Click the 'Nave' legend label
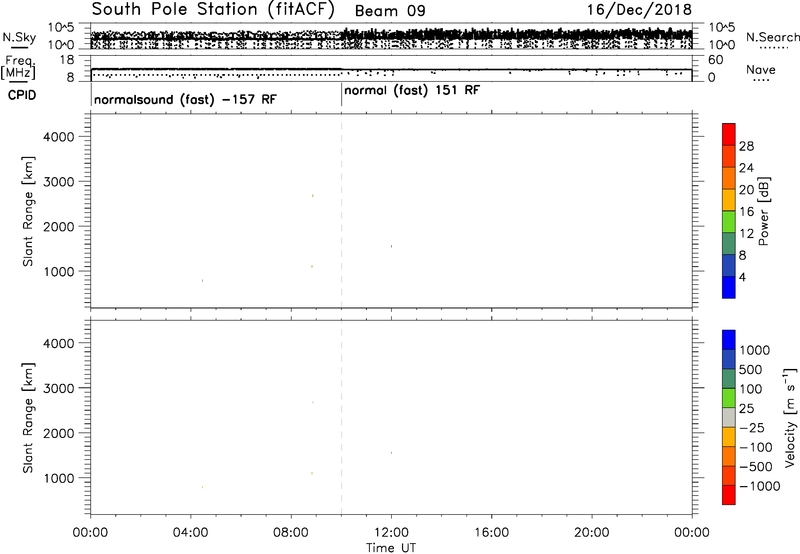Viewport: 800px width, 554px height. click(761, 69)
